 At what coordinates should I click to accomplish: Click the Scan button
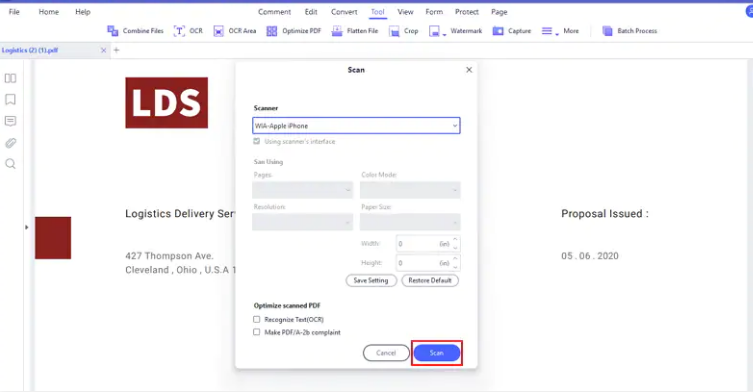point(437,353)
